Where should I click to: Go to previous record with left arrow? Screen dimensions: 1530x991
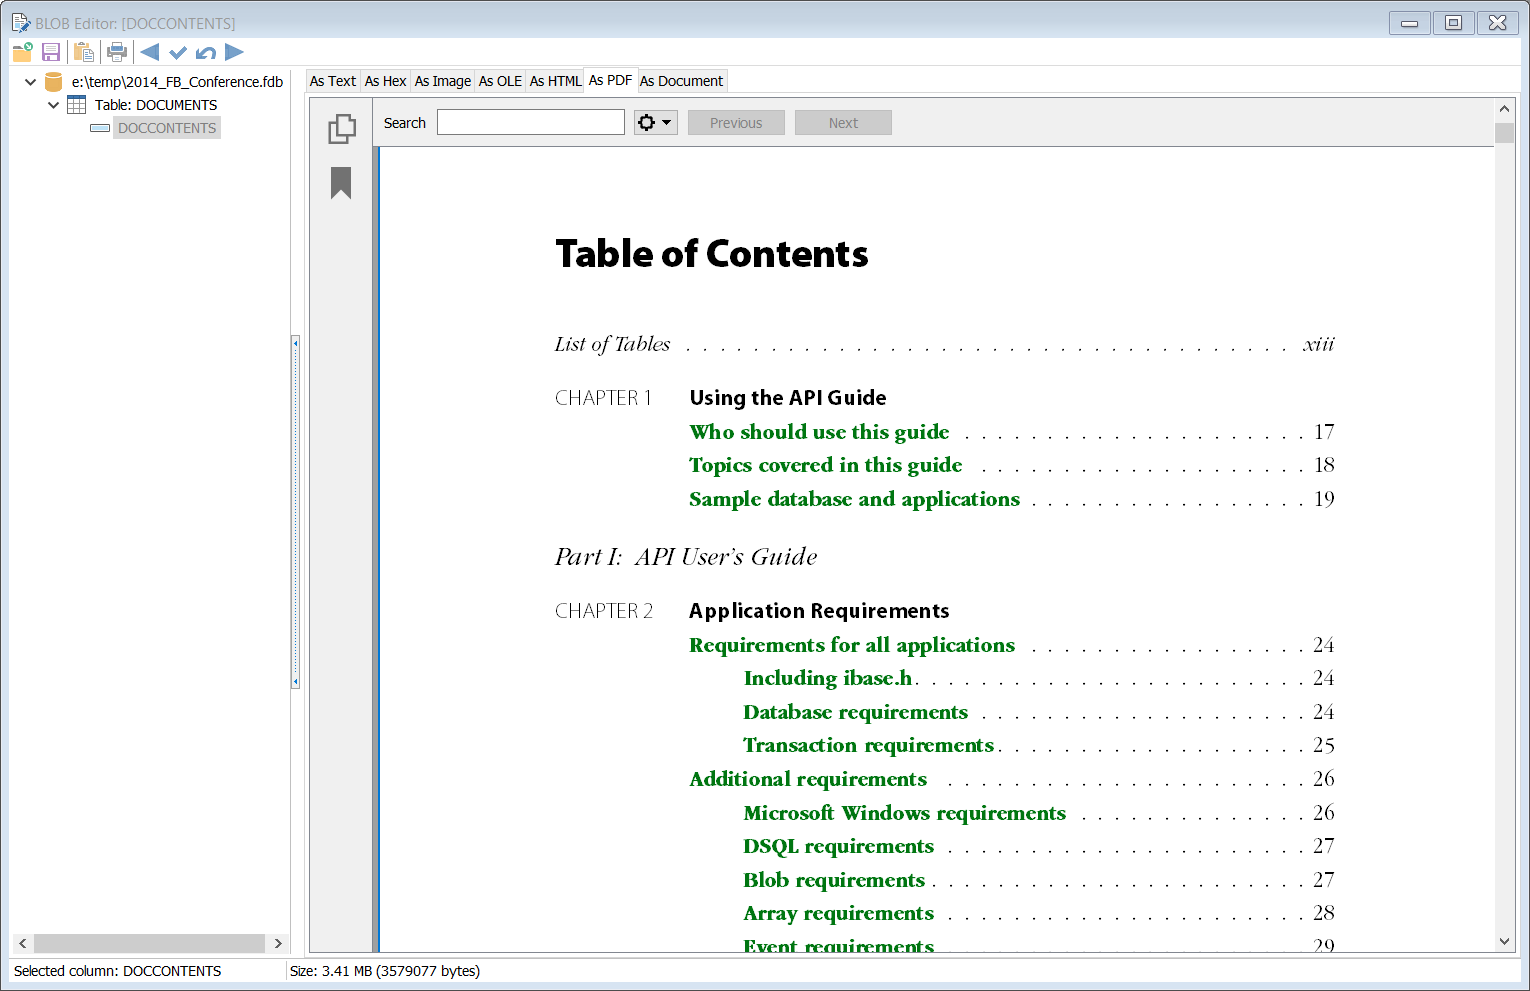(x=150, y=52)
